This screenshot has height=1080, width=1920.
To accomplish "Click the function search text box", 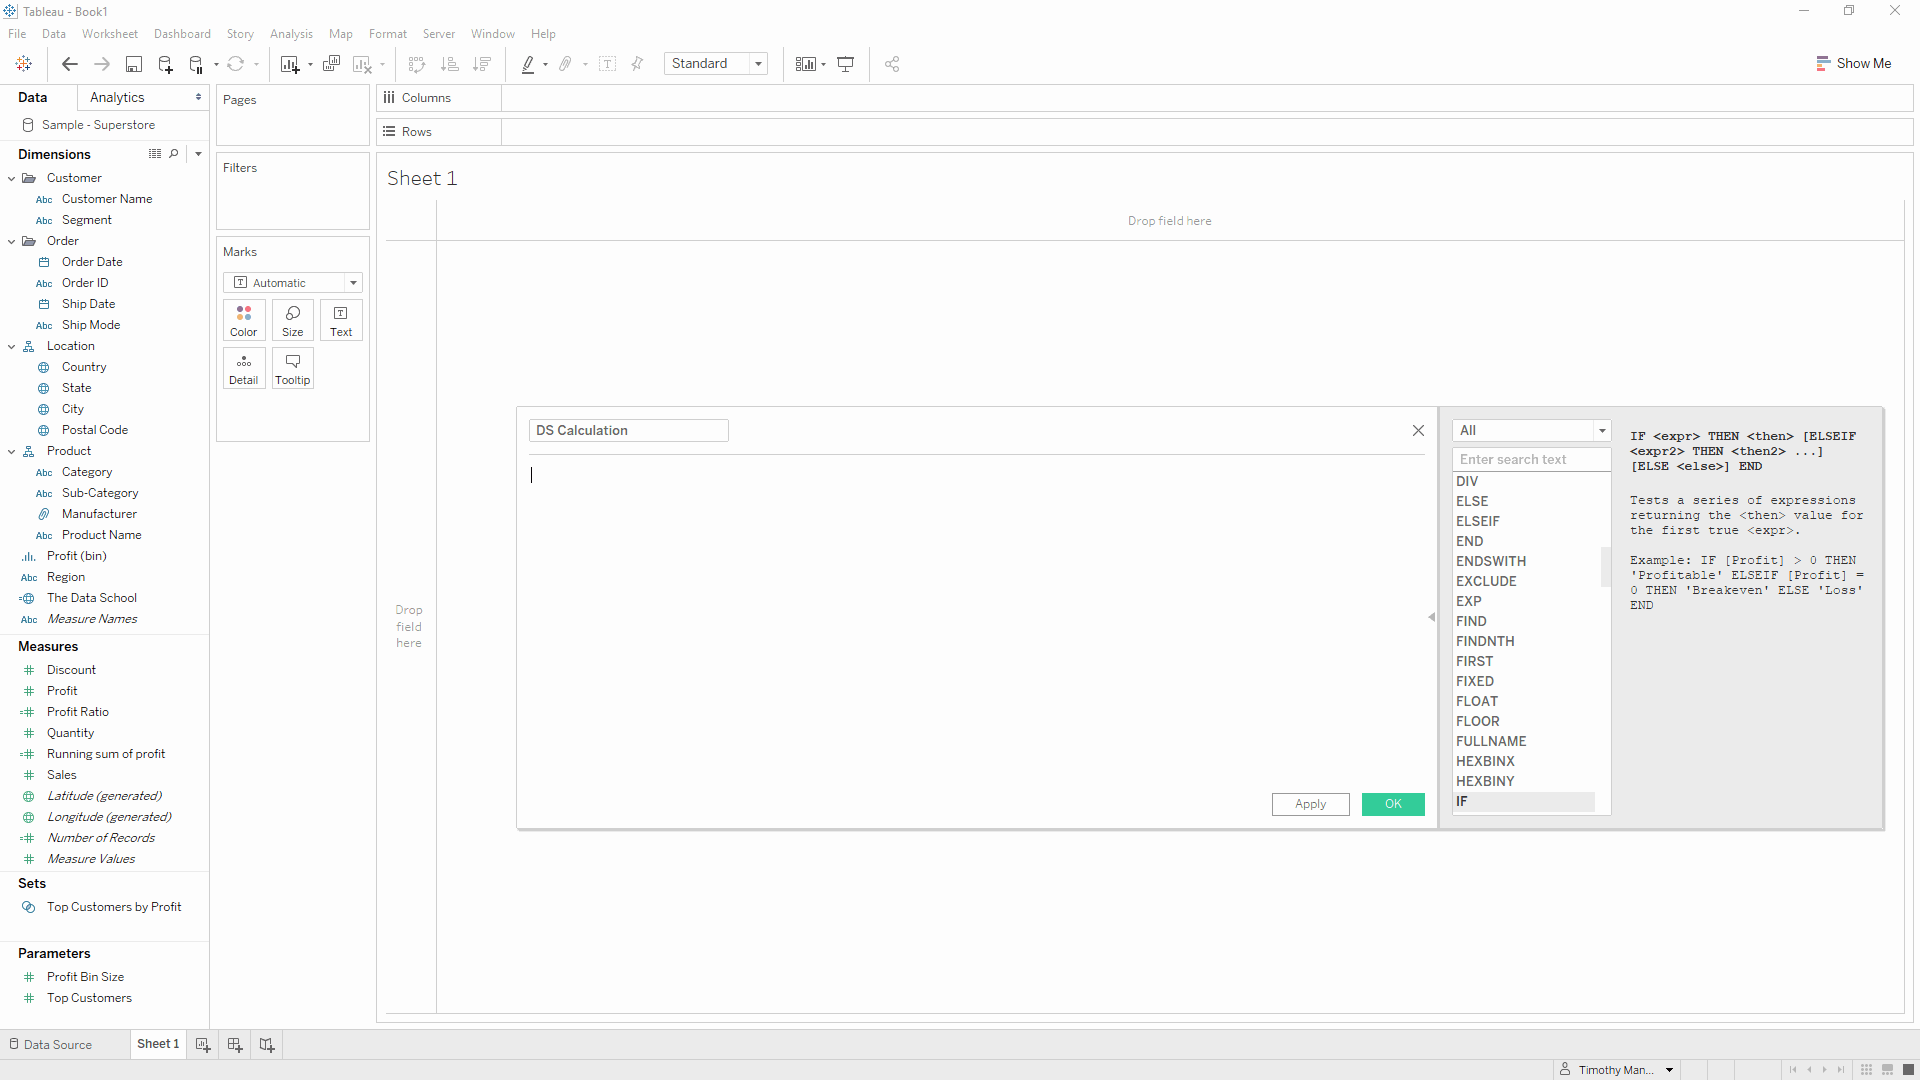I will point(1532,460).
